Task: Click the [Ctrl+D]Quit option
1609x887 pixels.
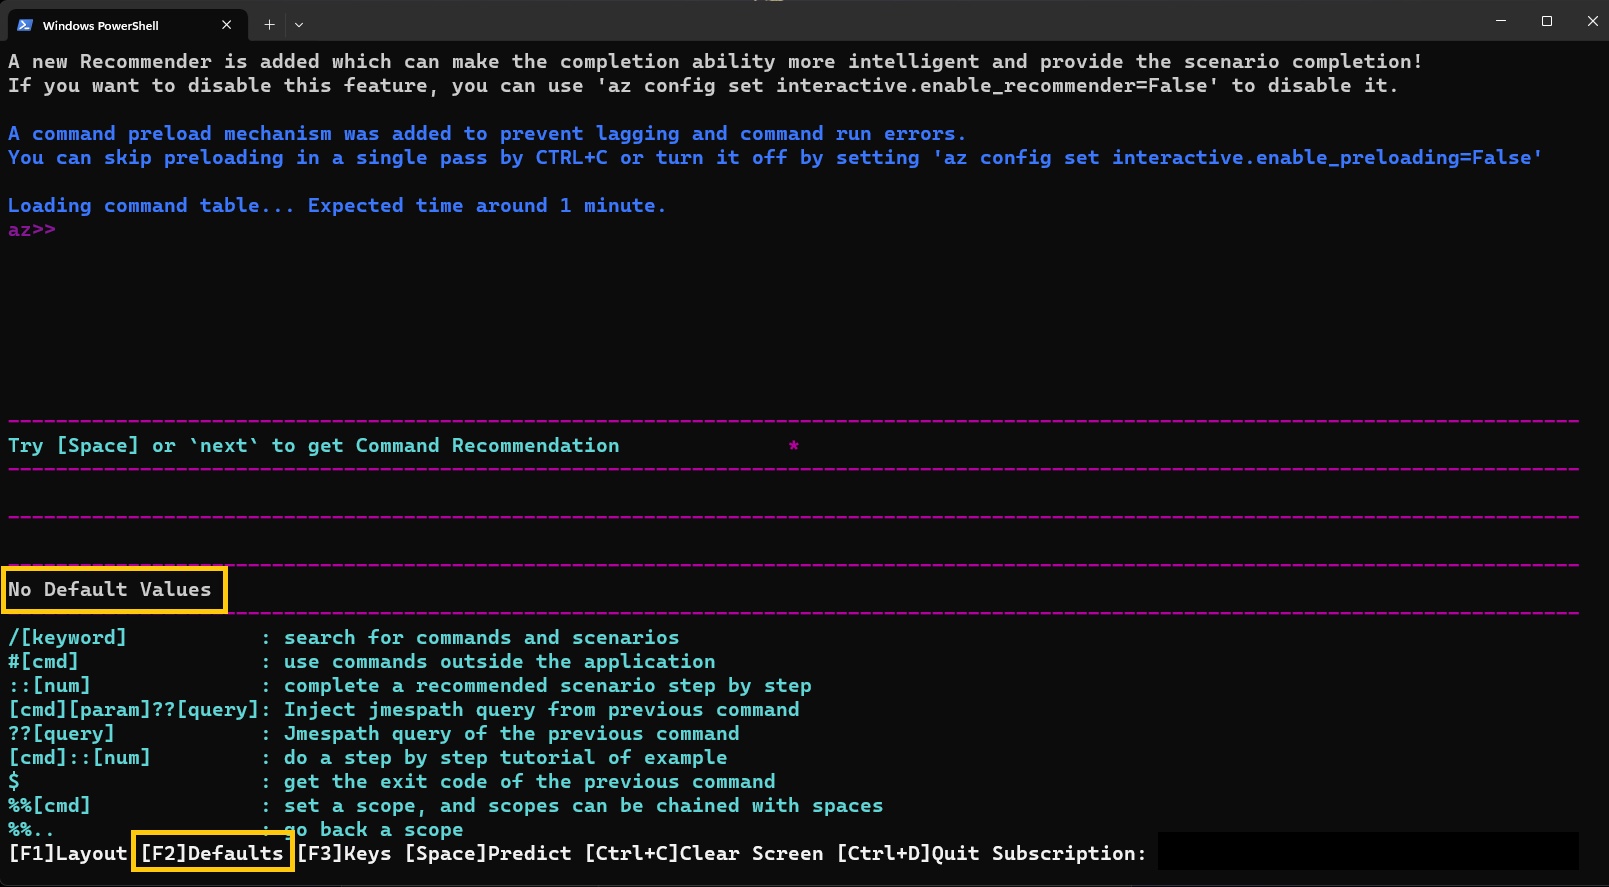Action: tap(908, 853)
